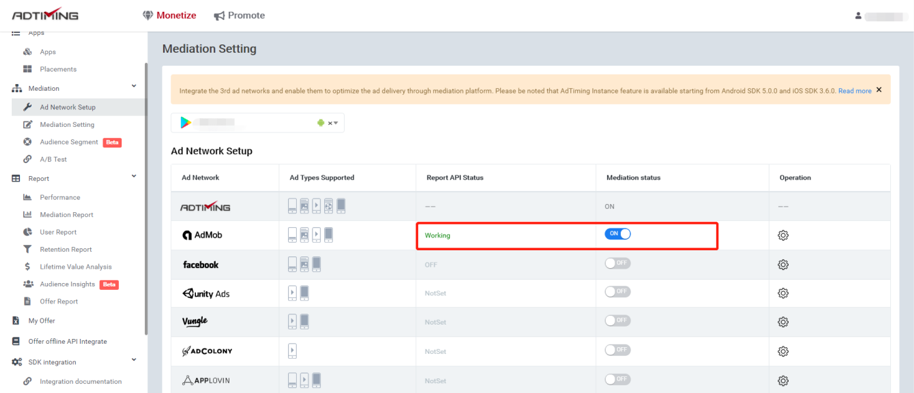Open the User Report link
Screen dimensions: 914x393
click(58, 232)
